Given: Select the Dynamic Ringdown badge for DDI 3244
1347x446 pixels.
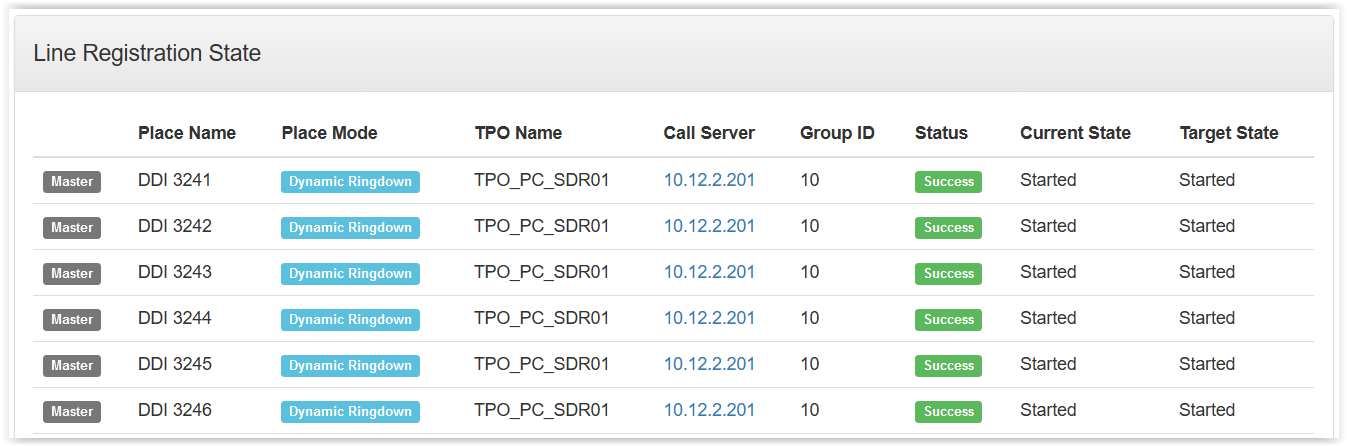Looking at the screenshot, I should coord(350,320).
